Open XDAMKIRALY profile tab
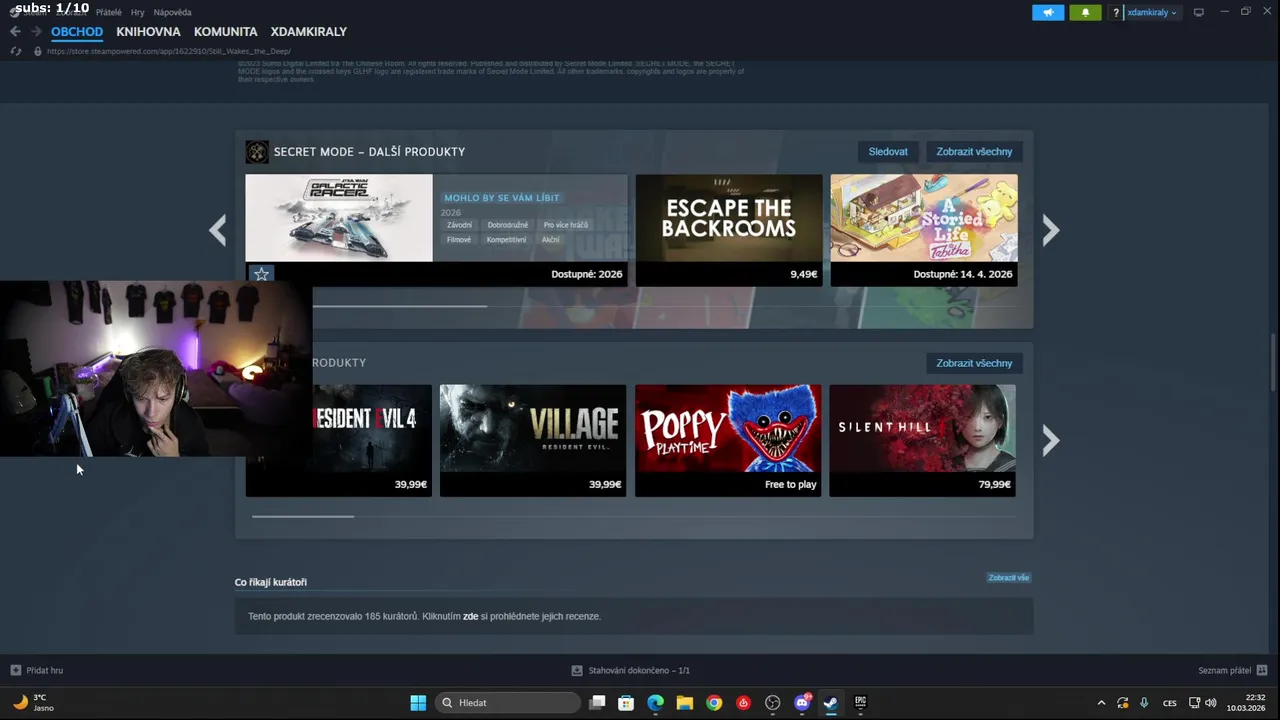 309,32
